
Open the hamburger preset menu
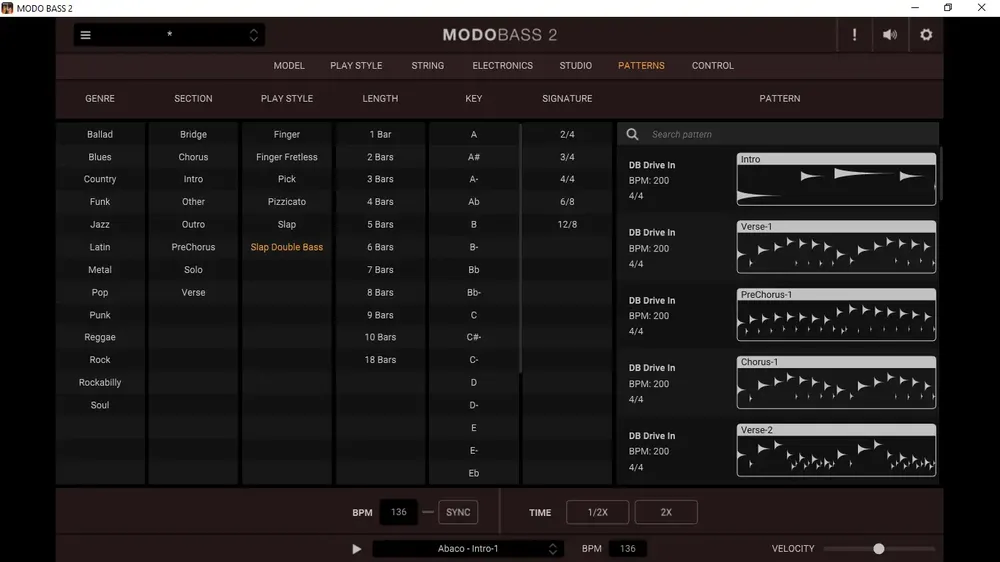click(85, 35)
